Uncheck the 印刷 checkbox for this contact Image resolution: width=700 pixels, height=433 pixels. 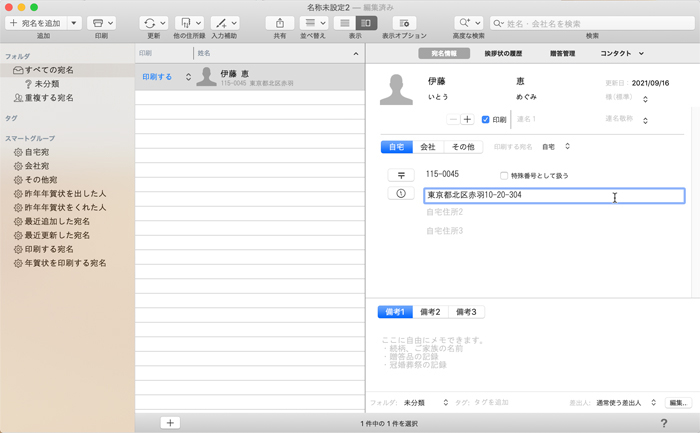click(x=486, y=120)
